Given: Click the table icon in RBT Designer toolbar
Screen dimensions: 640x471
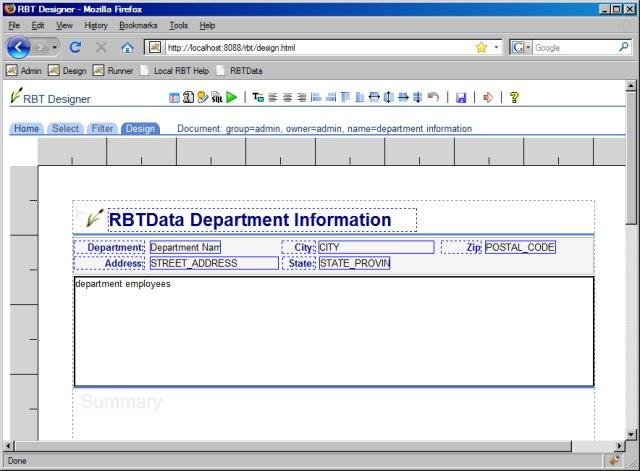Looking at the screenshot, I should [174, 98].
